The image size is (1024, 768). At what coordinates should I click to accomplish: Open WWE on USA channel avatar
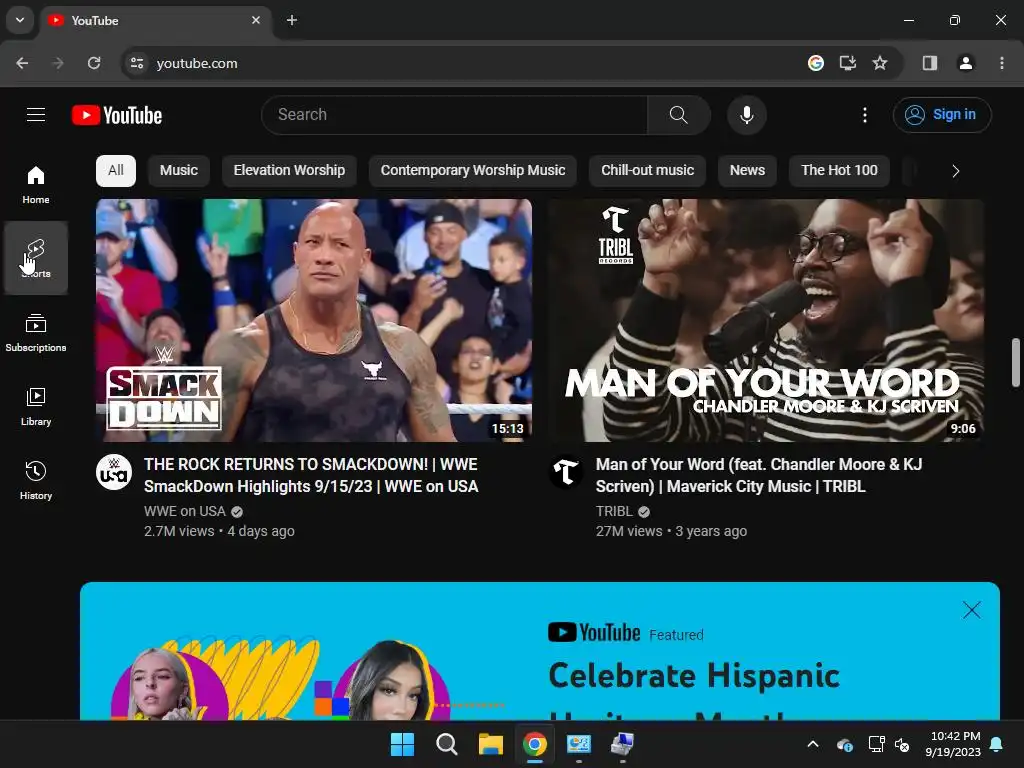point(114,472)
